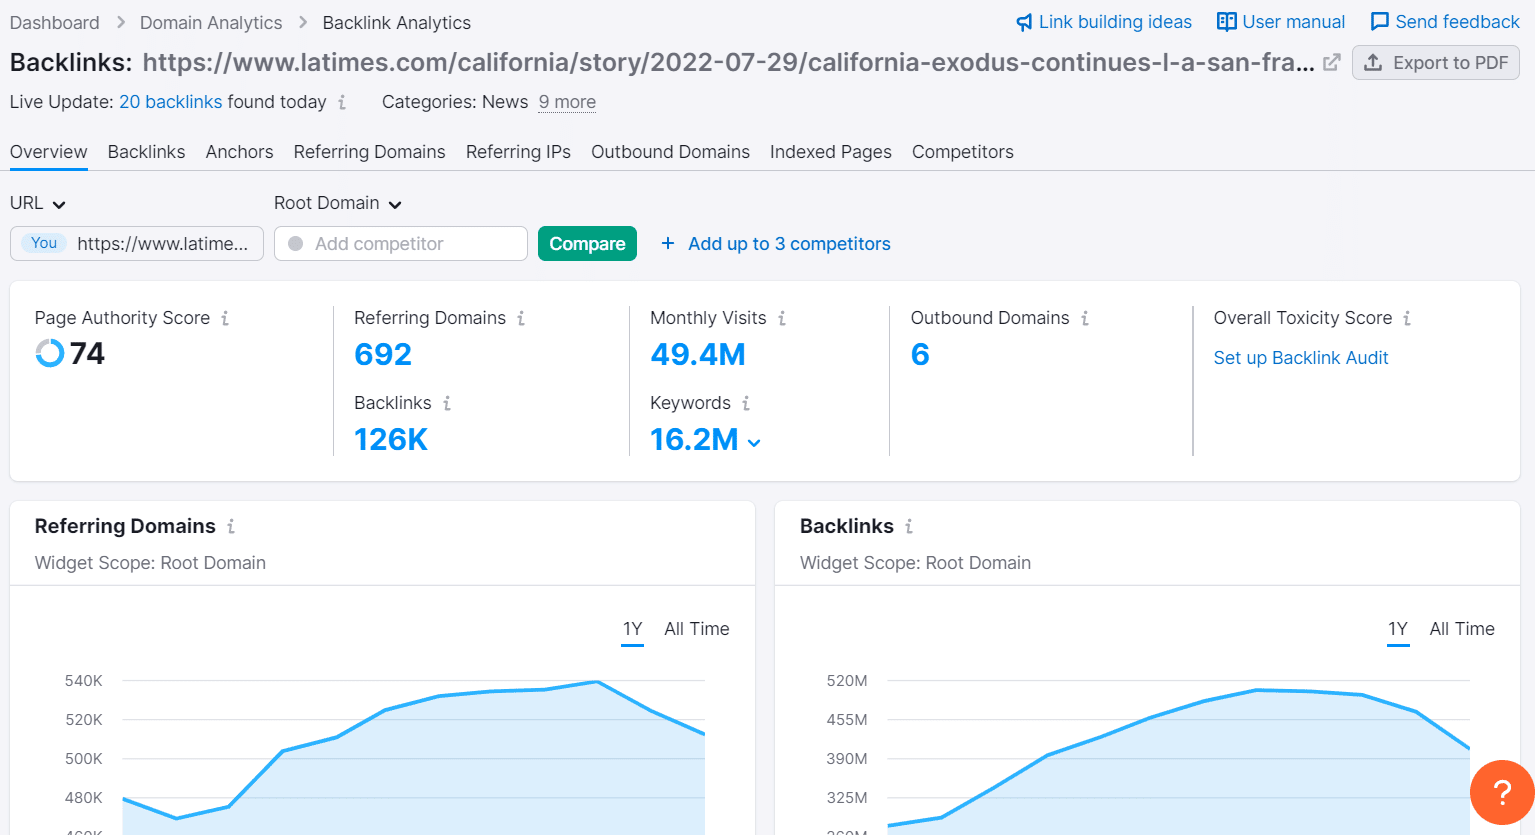Open the Root Domain scope dropdown
The width and height of the screenshot is (1535, 835).
[338, 203]
